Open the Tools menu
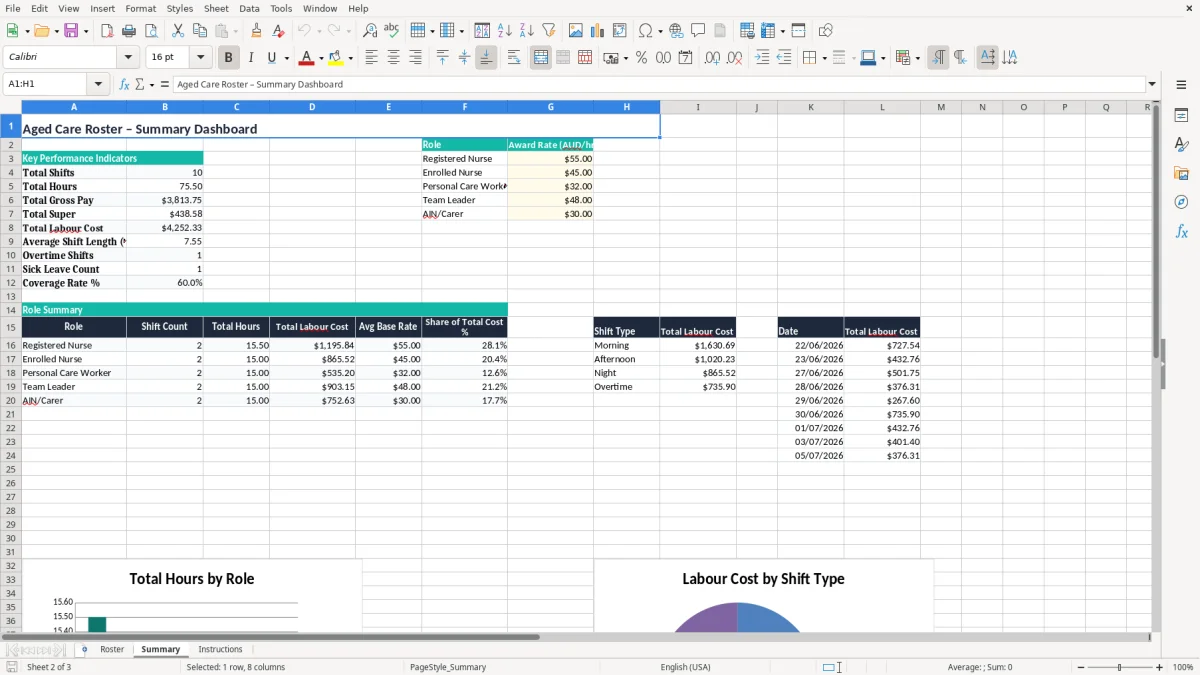This screenshot has width=1200, height=675. point(281,8)
